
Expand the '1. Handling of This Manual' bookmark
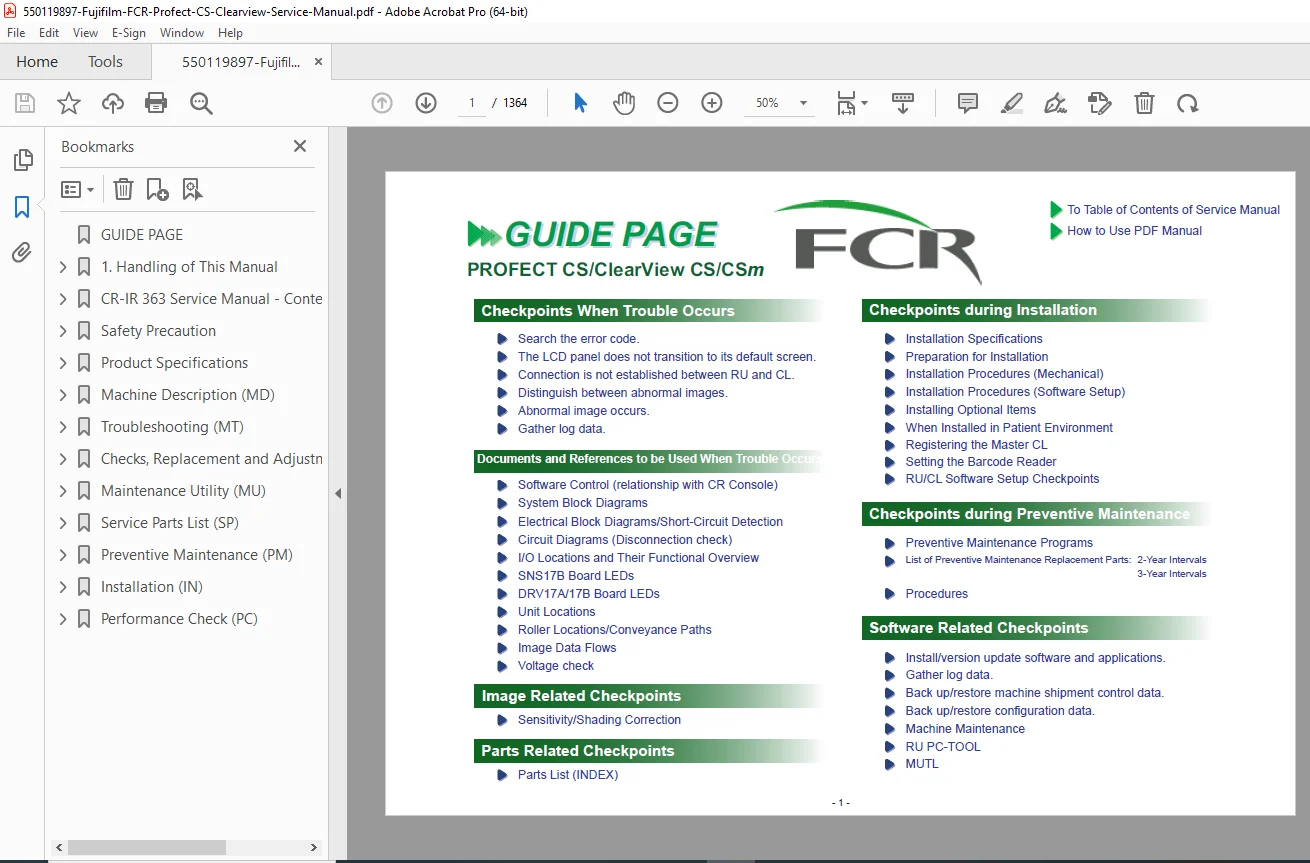tap(63, 267)
